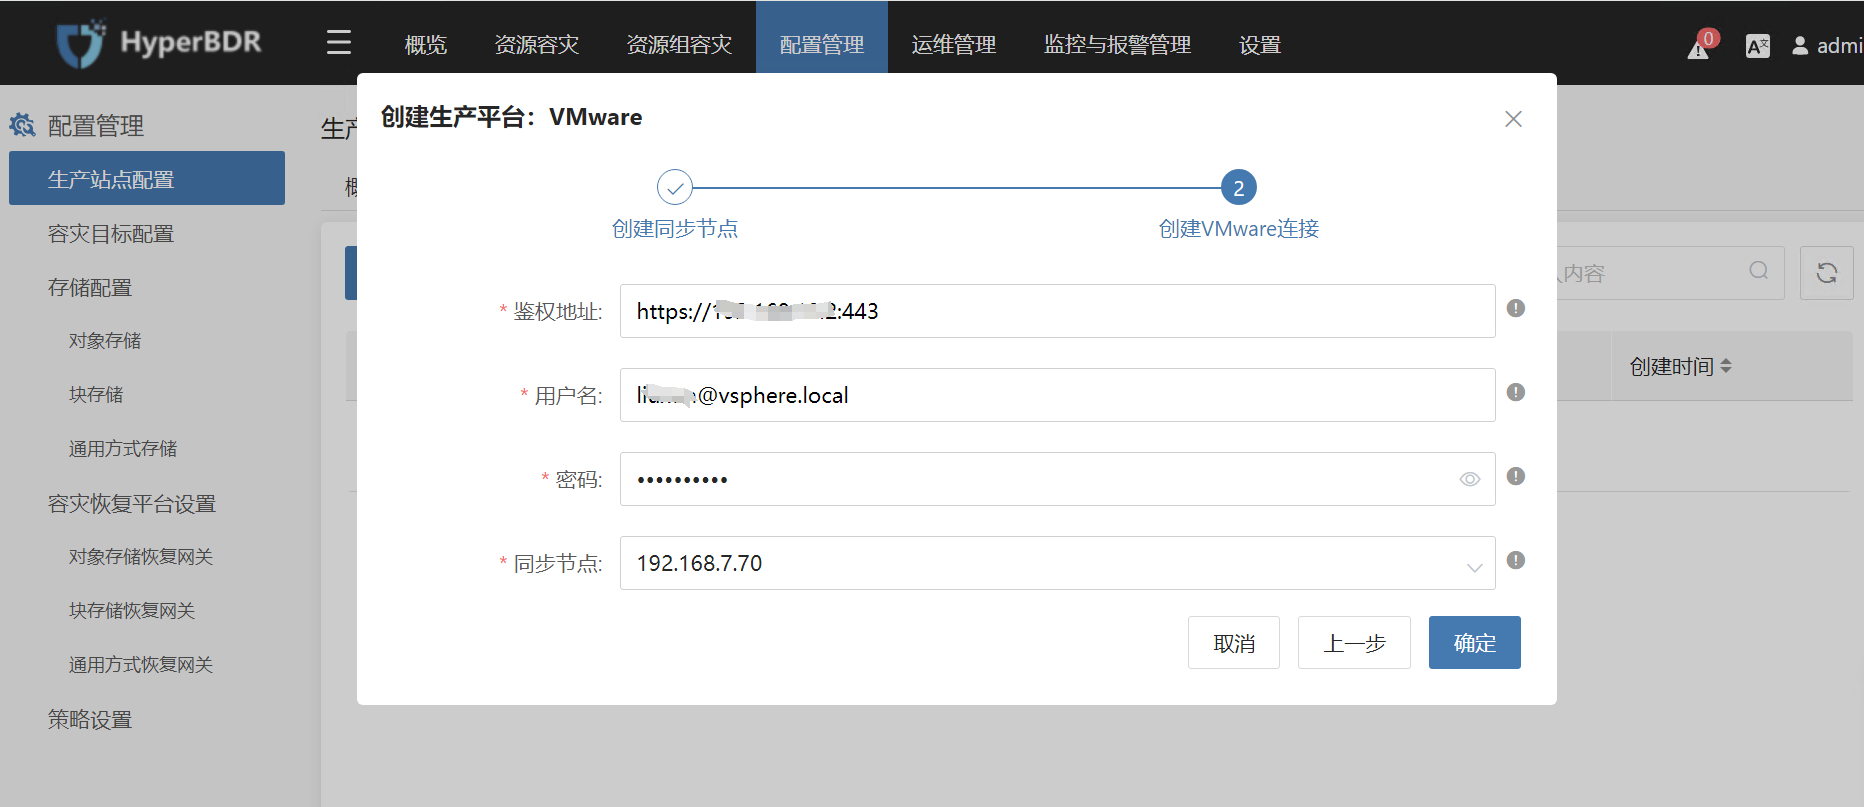Click the 创建VMware连接 step label
The width and height of the screenshot is (1864, 807).
(1238, 229)
